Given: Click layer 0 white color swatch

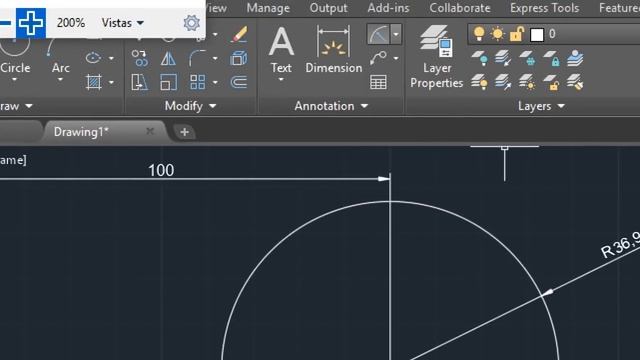Looking at the screenshot, I should coord(537,35).
